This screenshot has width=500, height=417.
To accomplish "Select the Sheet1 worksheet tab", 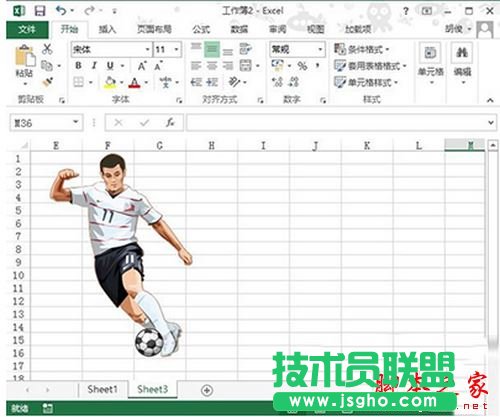I will [x=102, y=389].
